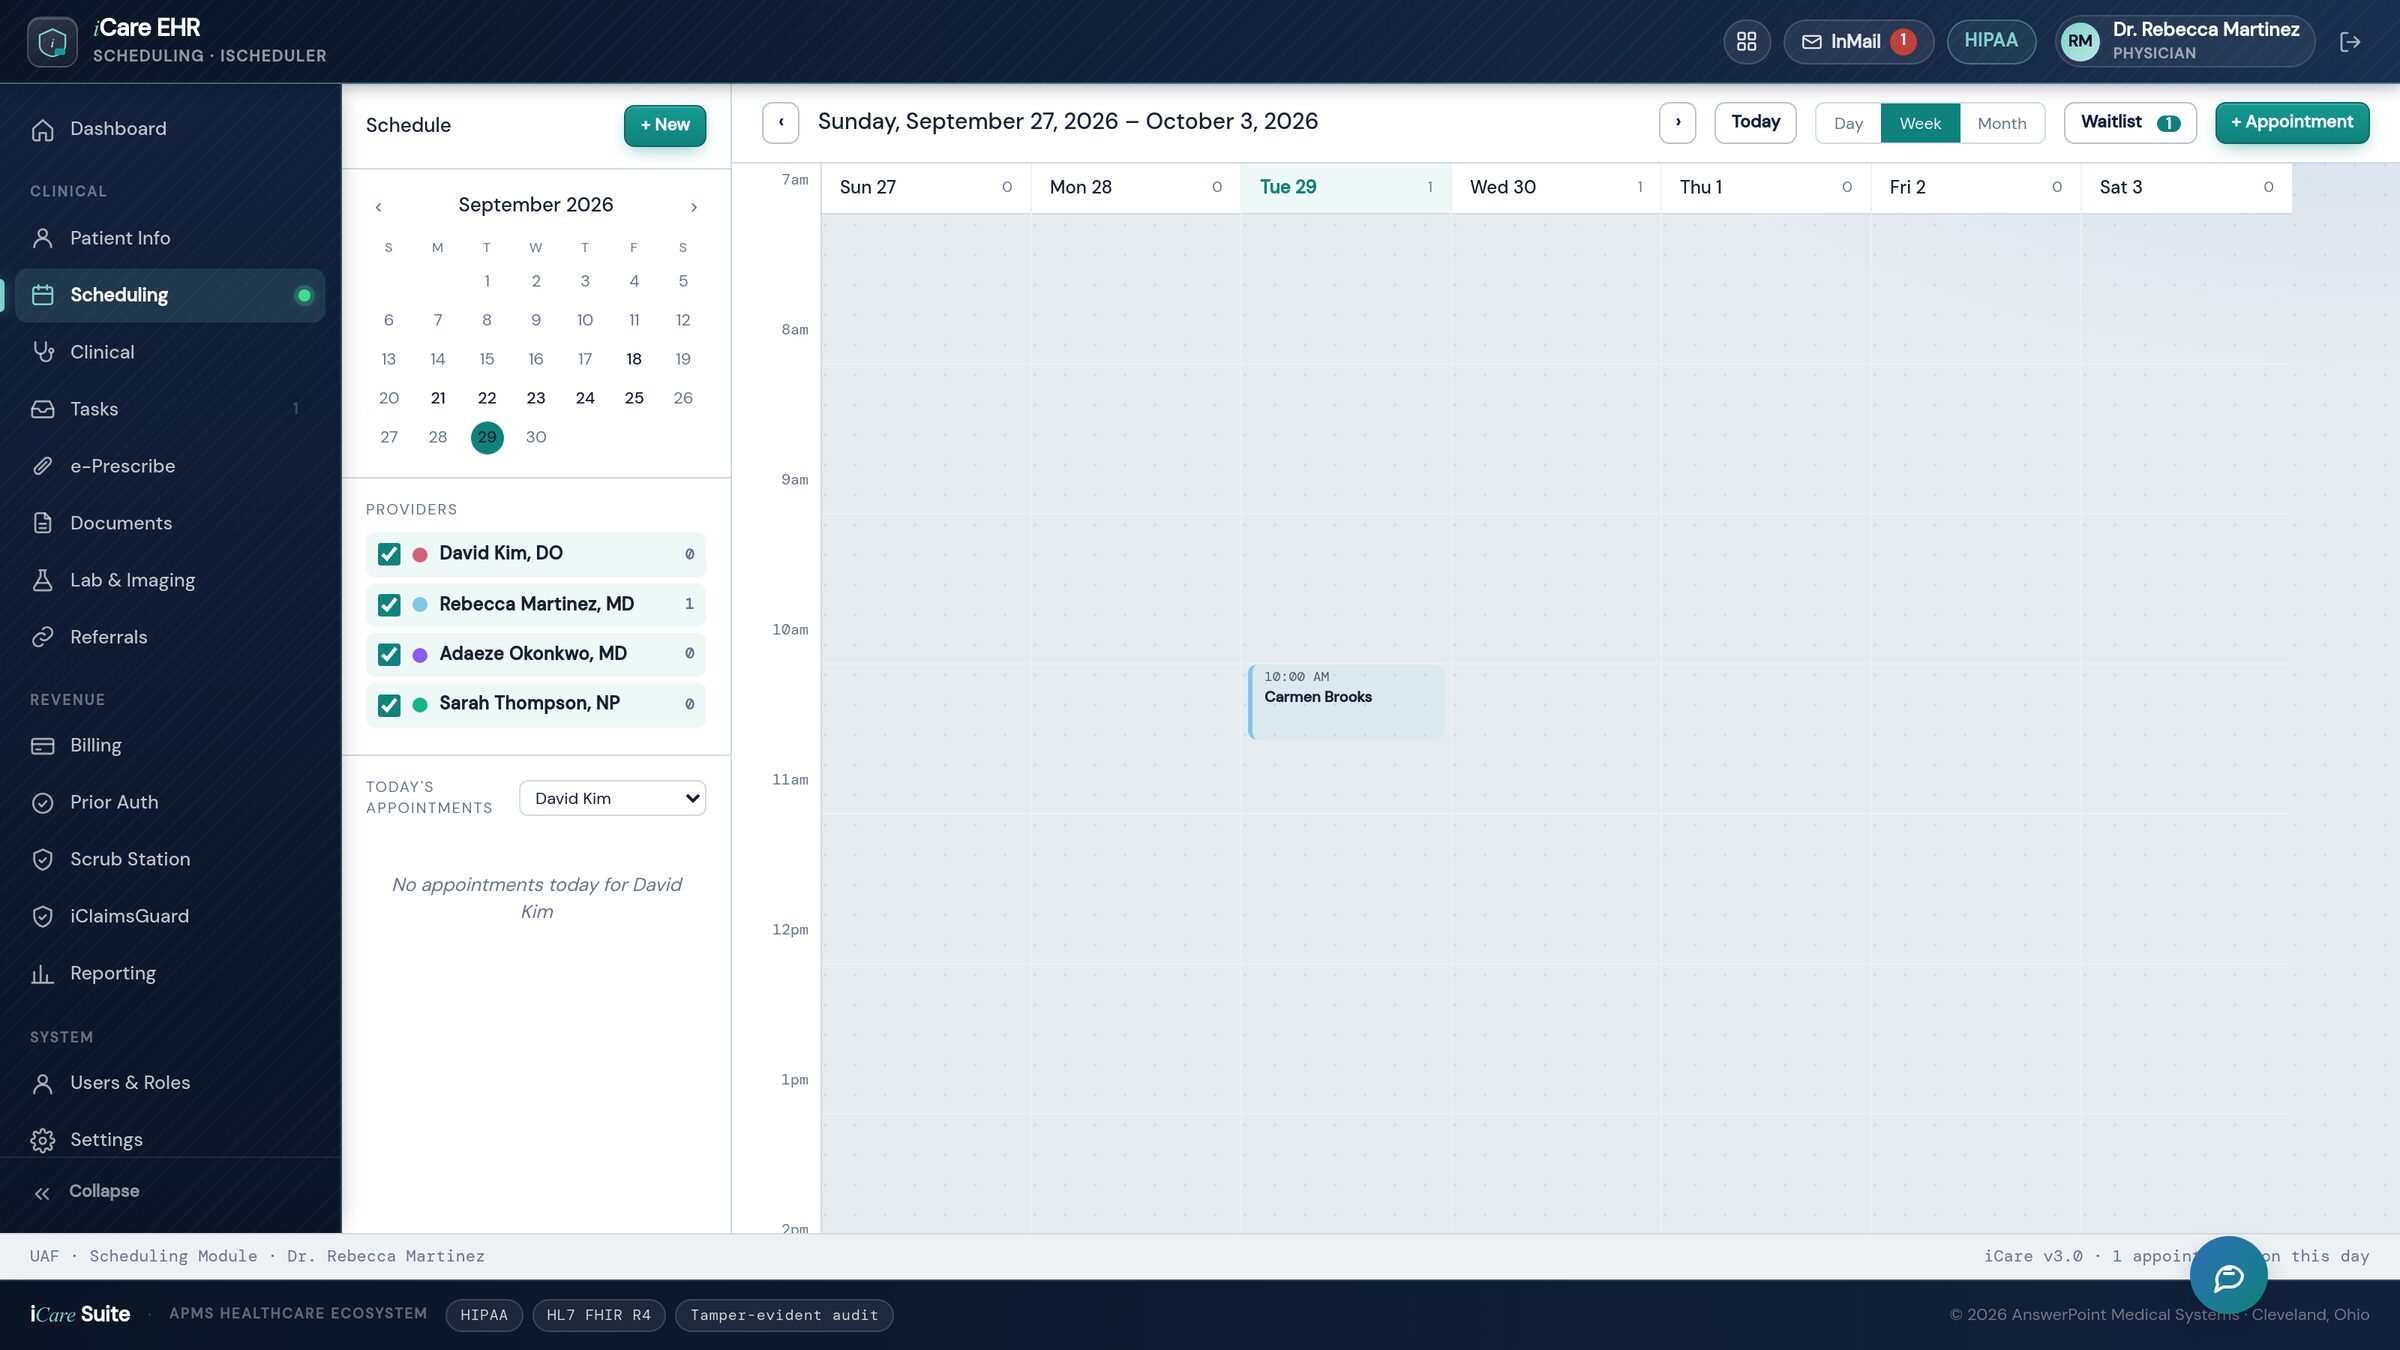Open the Prior Auth check icon
The width and height of the screenshot is (2400, 1350).
pos(42,802)
